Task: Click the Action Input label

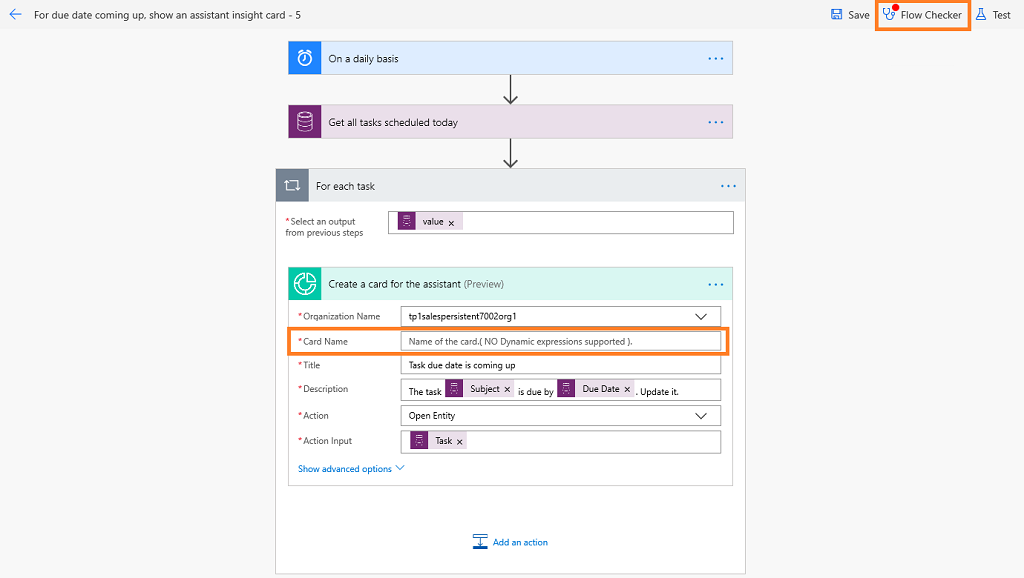Action: (x=327, y=441)
